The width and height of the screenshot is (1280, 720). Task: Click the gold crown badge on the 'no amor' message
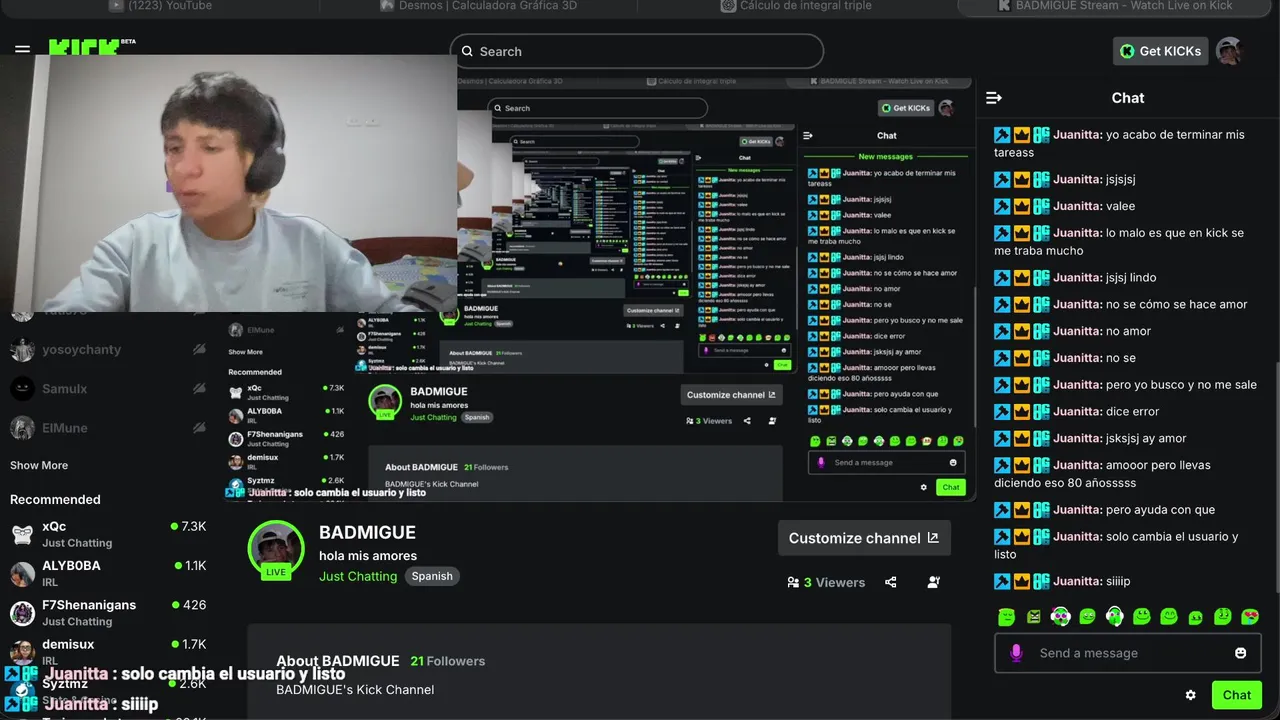pyautogui.click(x=1022, y=331)
